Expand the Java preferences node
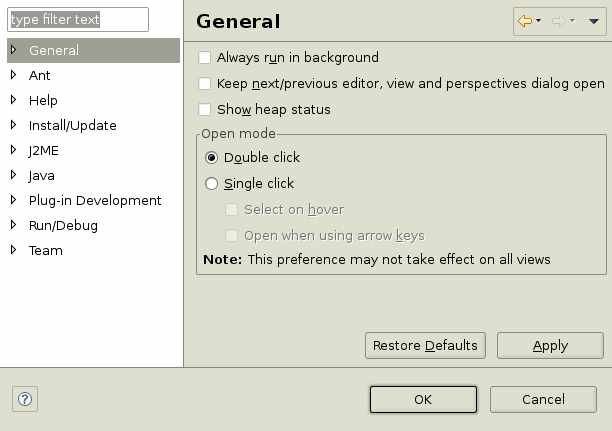The height and width of the screenshot is (431, 612). (x=13, y=175)
